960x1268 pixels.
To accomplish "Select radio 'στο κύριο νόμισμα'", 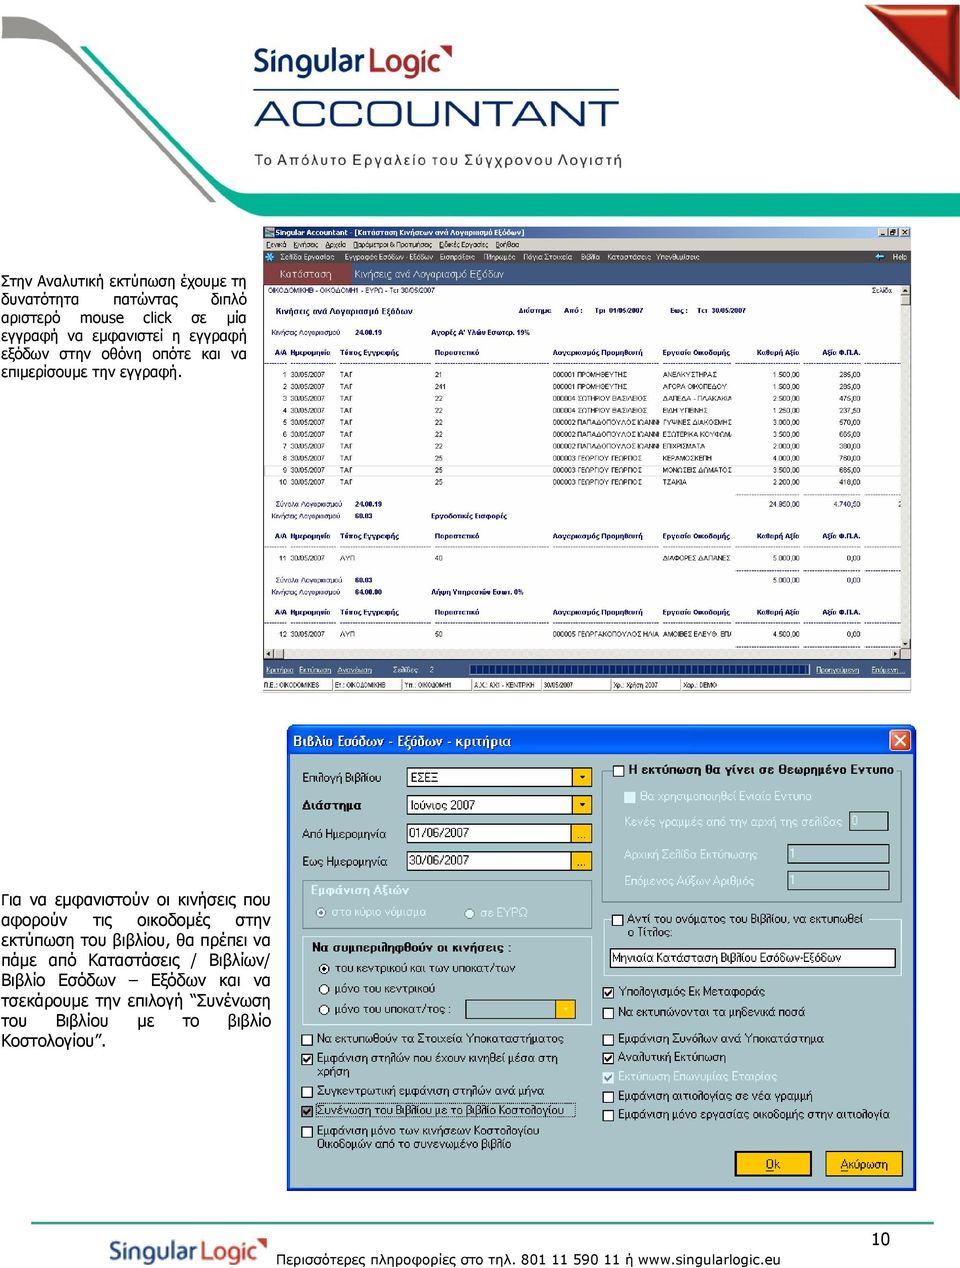I will [321, 912].
